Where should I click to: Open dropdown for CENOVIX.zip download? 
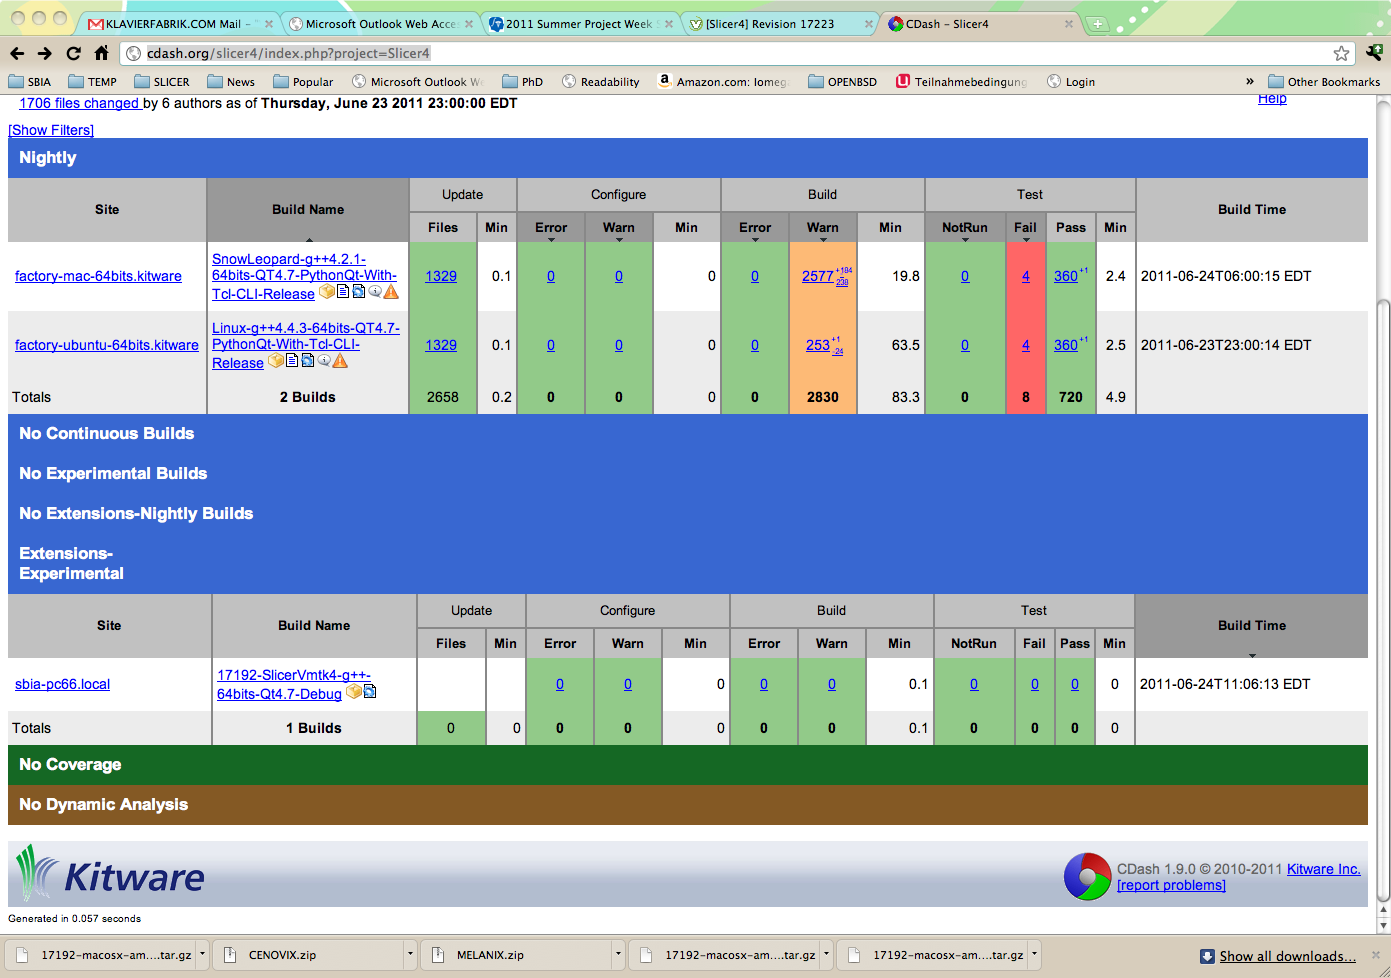tap(410, 955)
